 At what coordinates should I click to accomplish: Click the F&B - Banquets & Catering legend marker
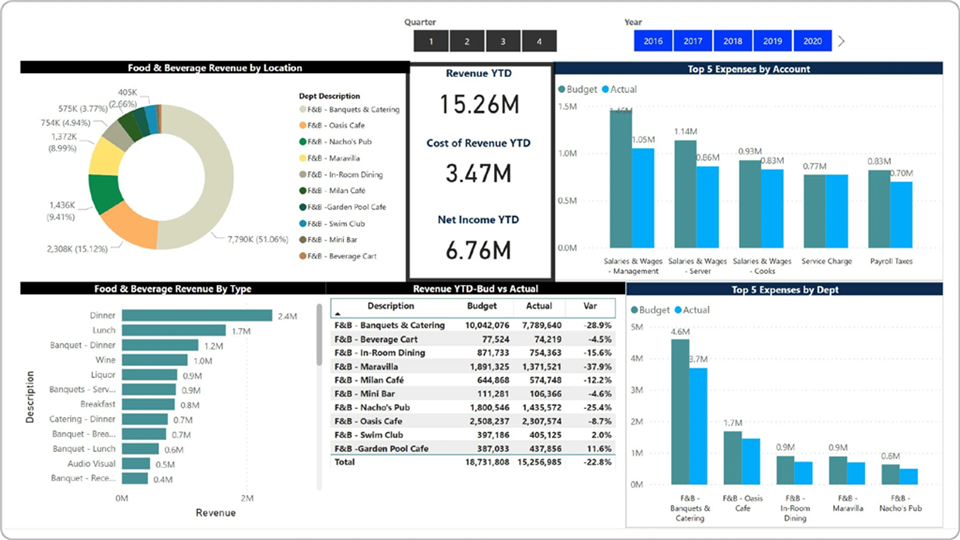[x=303, y=109]
